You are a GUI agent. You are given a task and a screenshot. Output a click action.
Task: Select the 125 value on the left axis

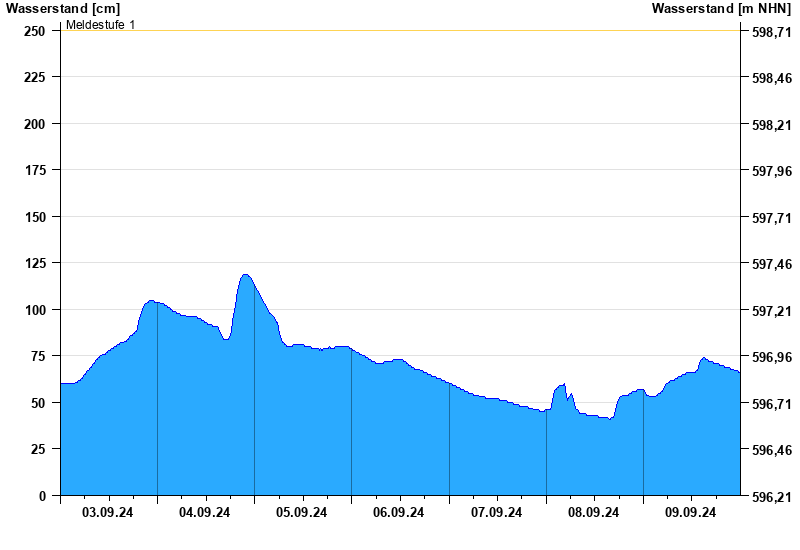click(x=35, y=263)
